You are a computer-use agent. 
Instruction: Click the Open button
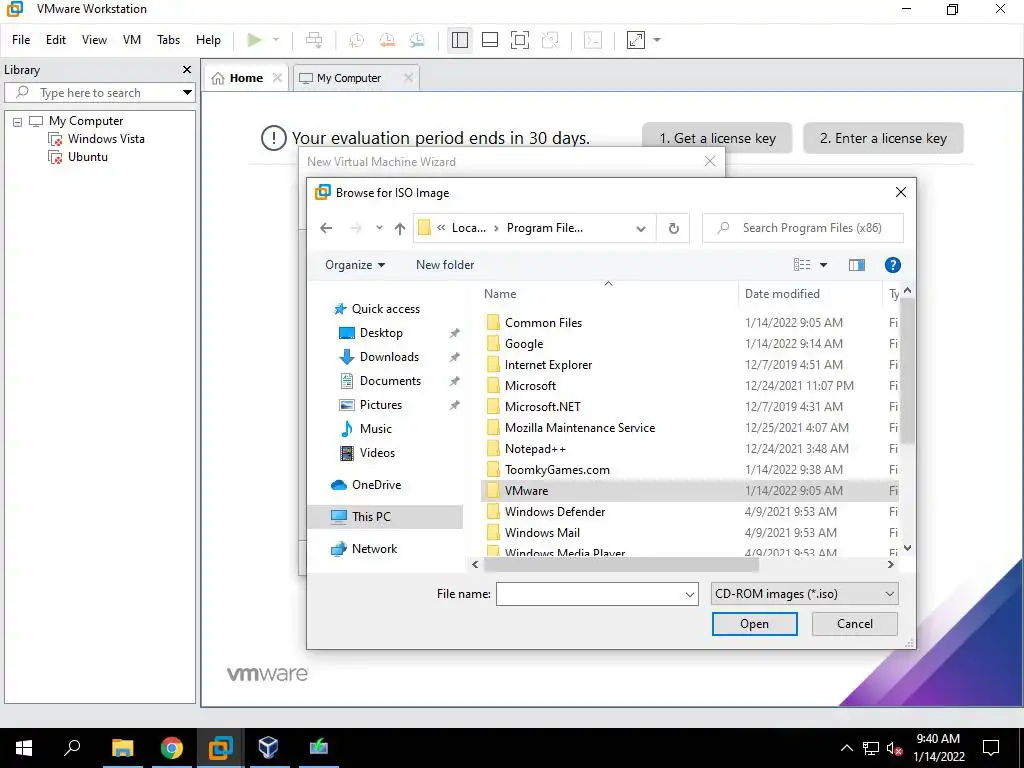point(754,624)
